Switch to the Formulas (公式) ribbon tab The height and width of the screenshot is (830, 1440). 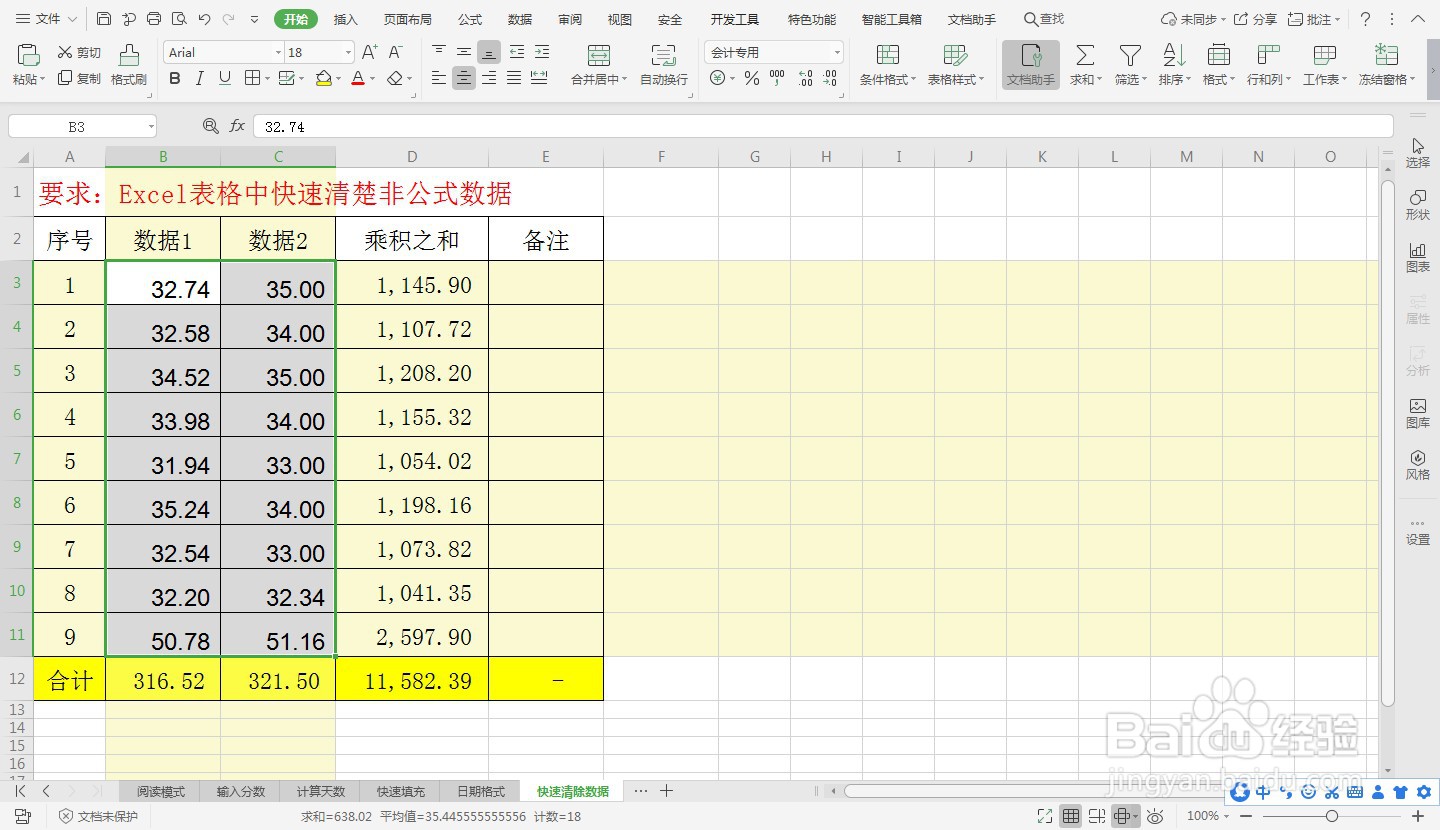[470, 19]
